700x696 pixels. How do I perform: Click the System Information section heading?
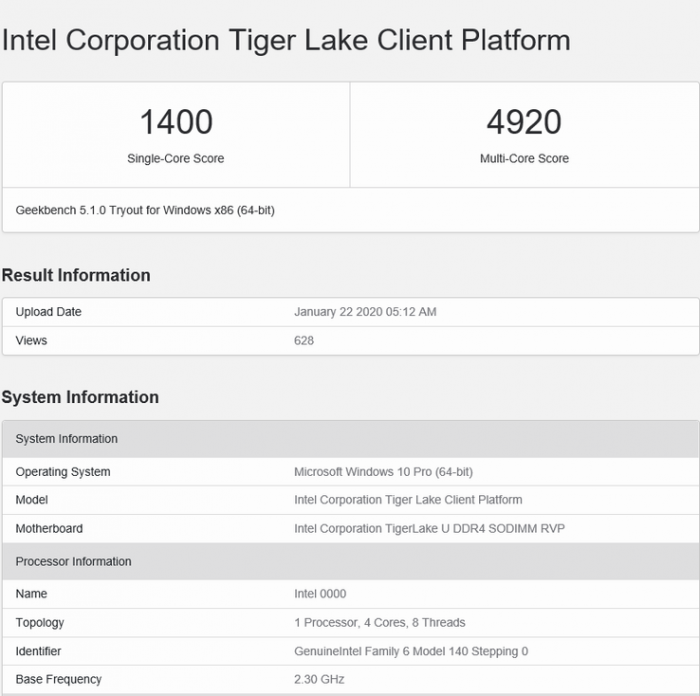pyautogui.click(x=80, y=397)
